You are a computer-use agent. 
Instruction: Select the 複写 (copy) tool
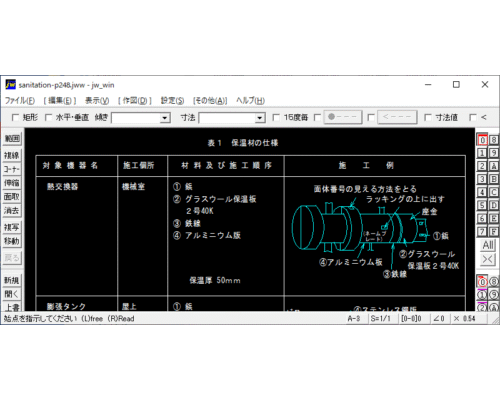click(x=12, y=227)
